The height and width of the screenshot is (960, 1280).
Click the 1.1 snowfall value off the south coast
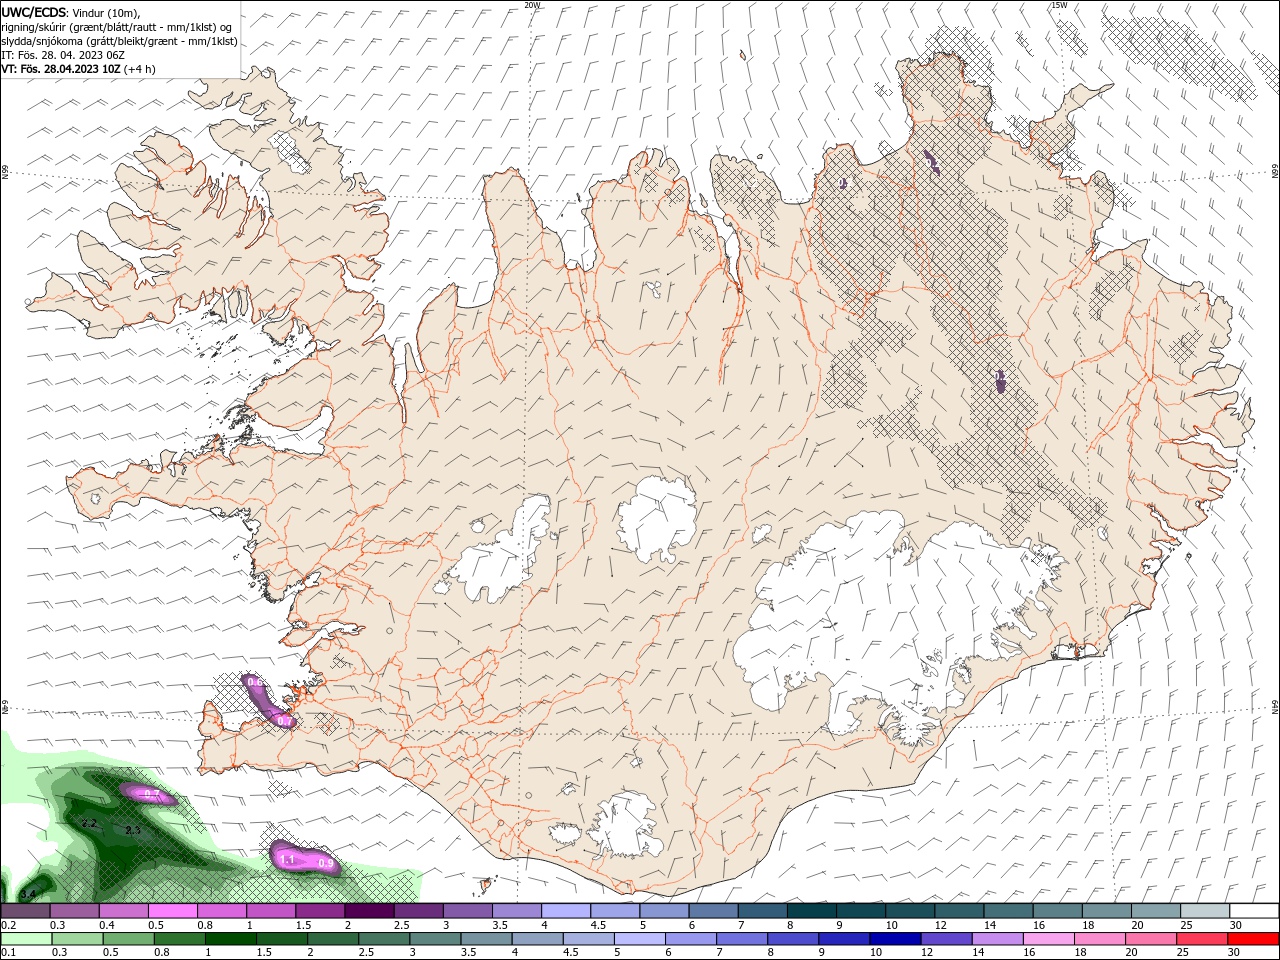[x=287, y=859]
